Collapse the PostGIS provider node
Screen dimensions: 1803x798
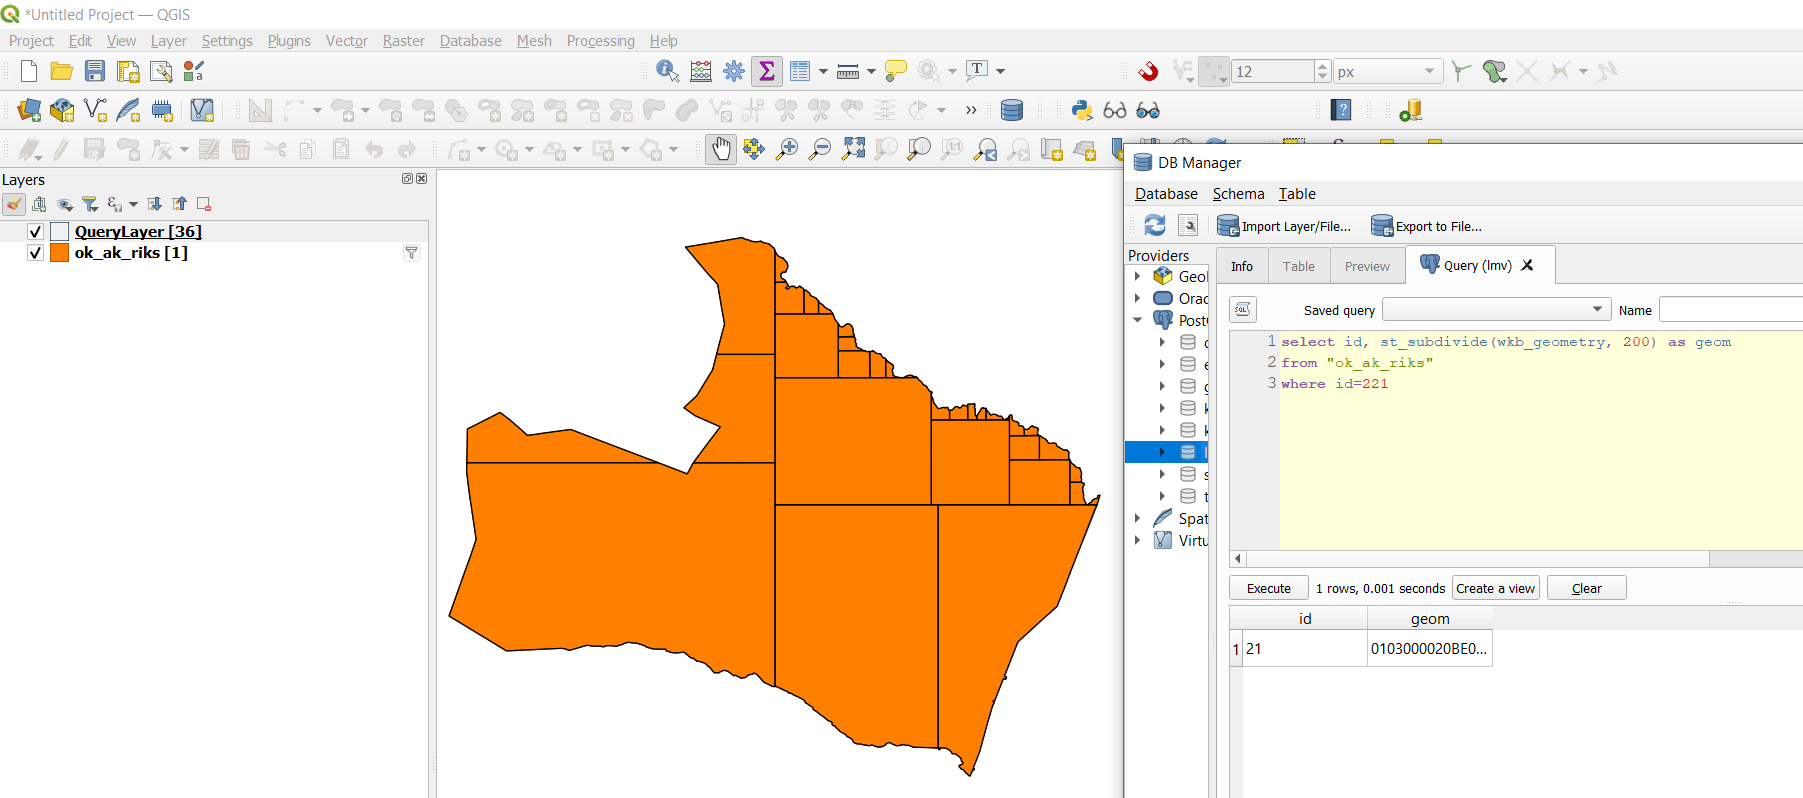point(1137,320)
